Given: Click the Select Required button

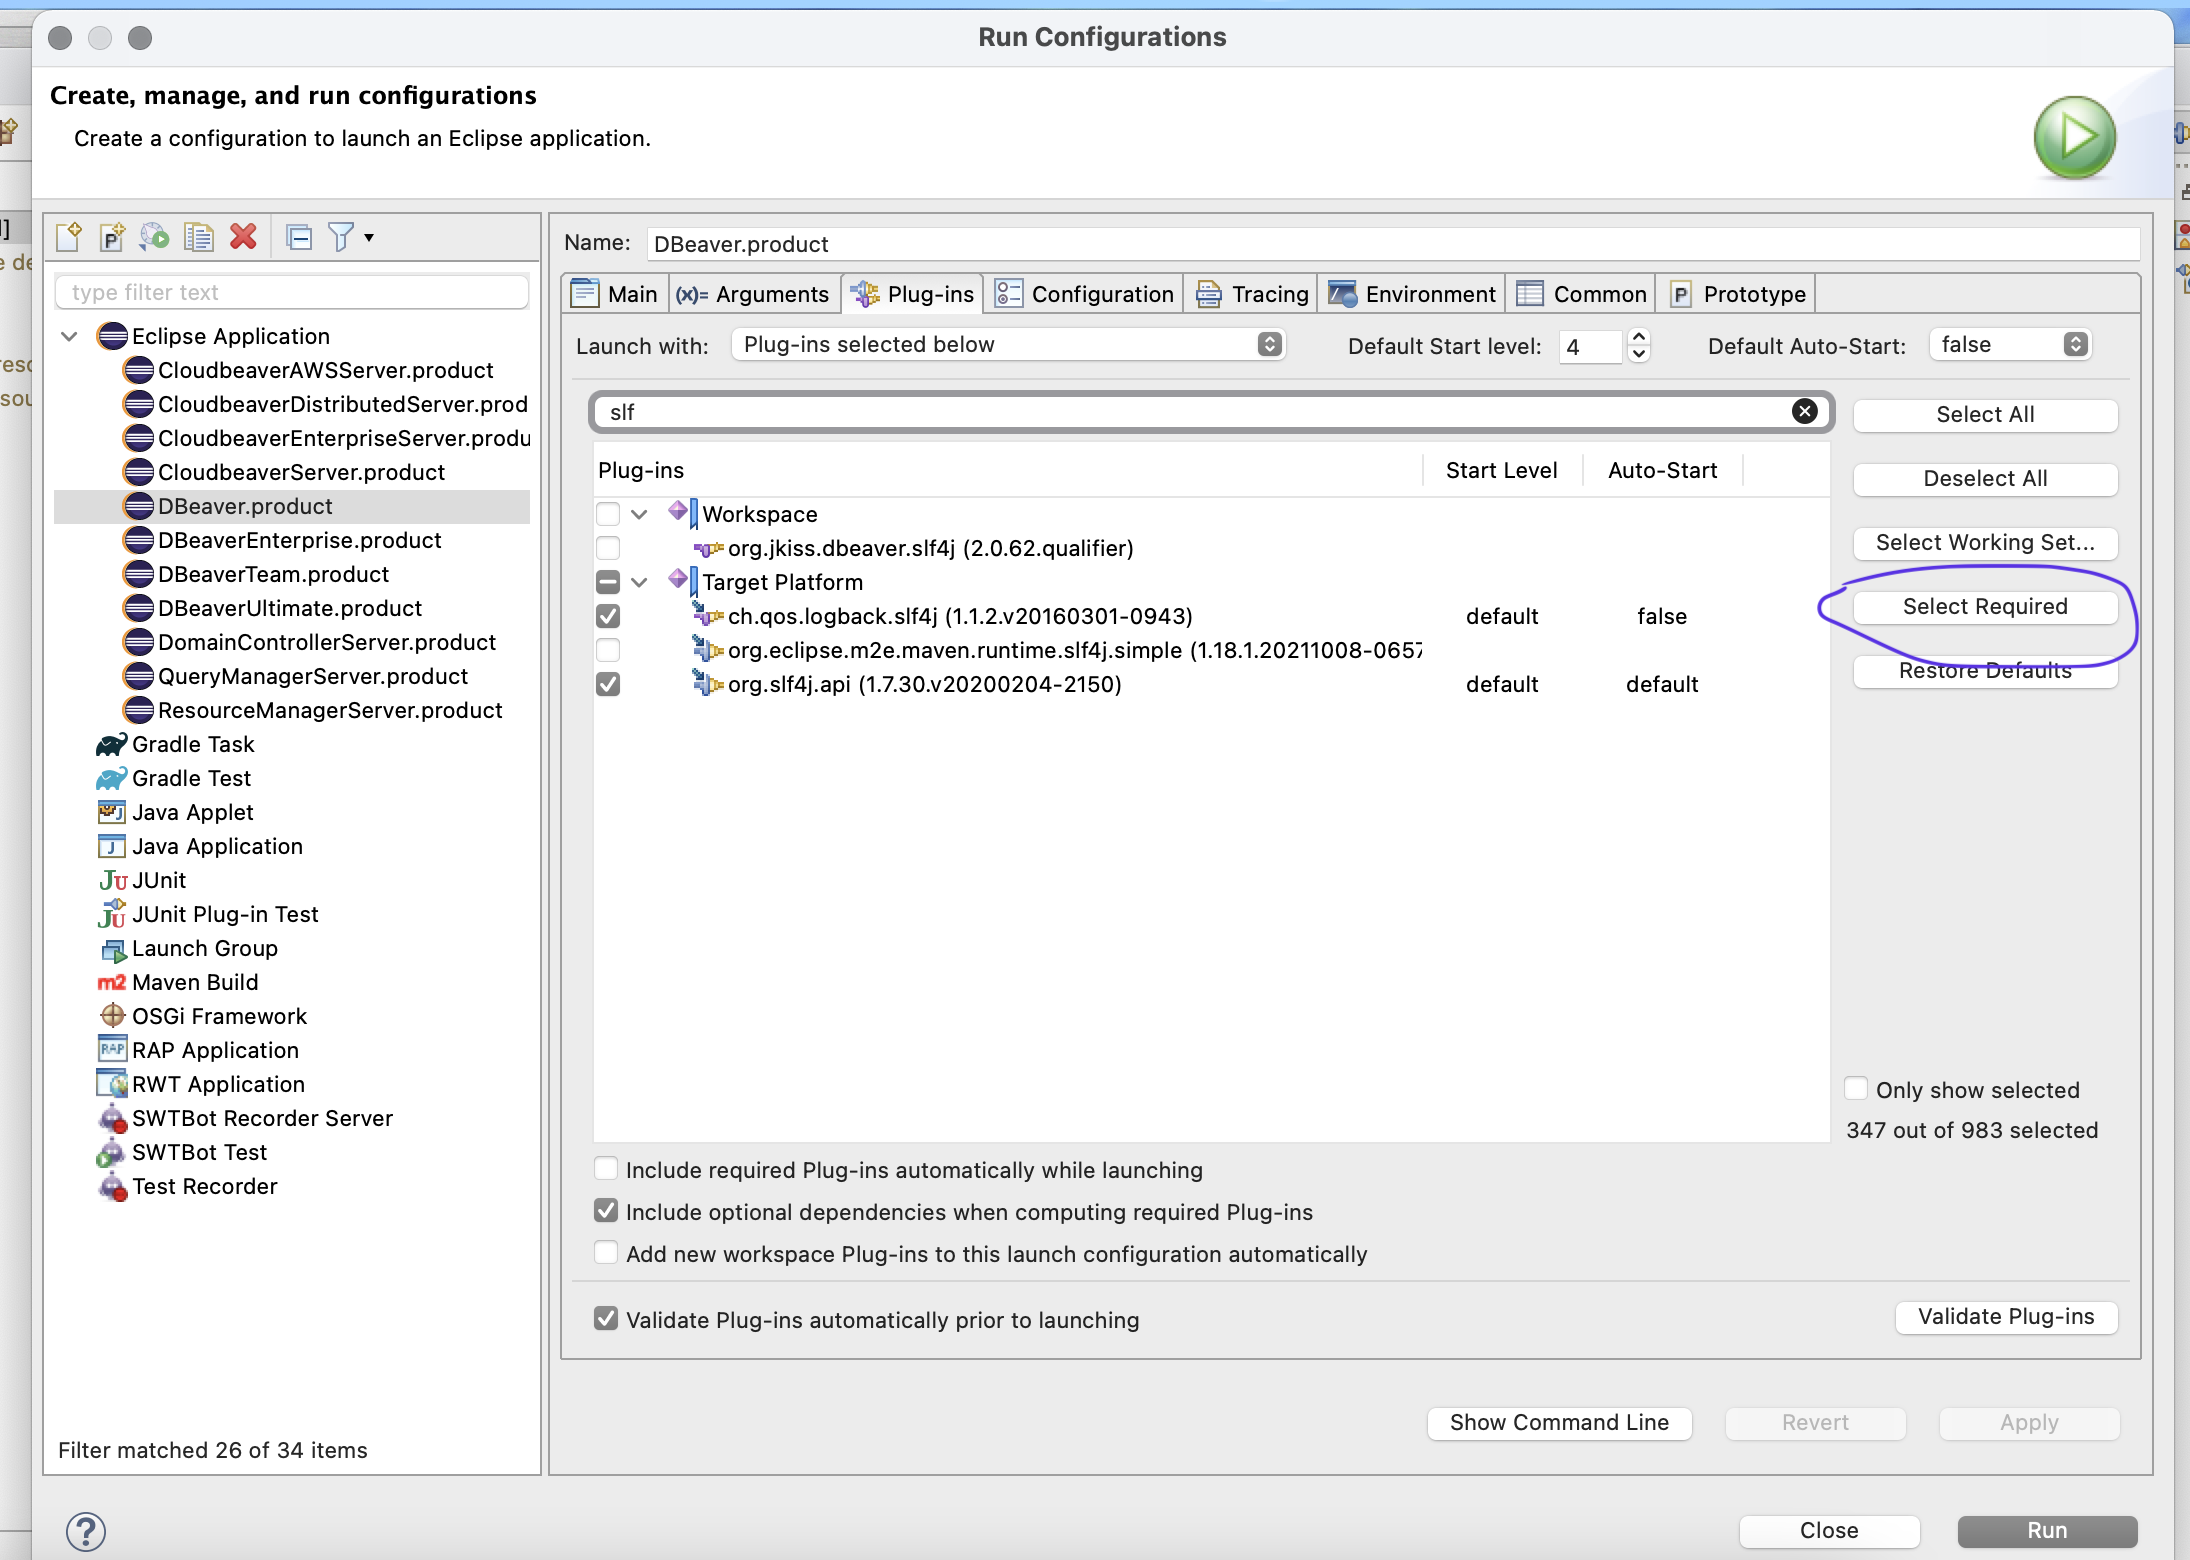Looking at the screenshot, I should click(x=1984, y=606).
